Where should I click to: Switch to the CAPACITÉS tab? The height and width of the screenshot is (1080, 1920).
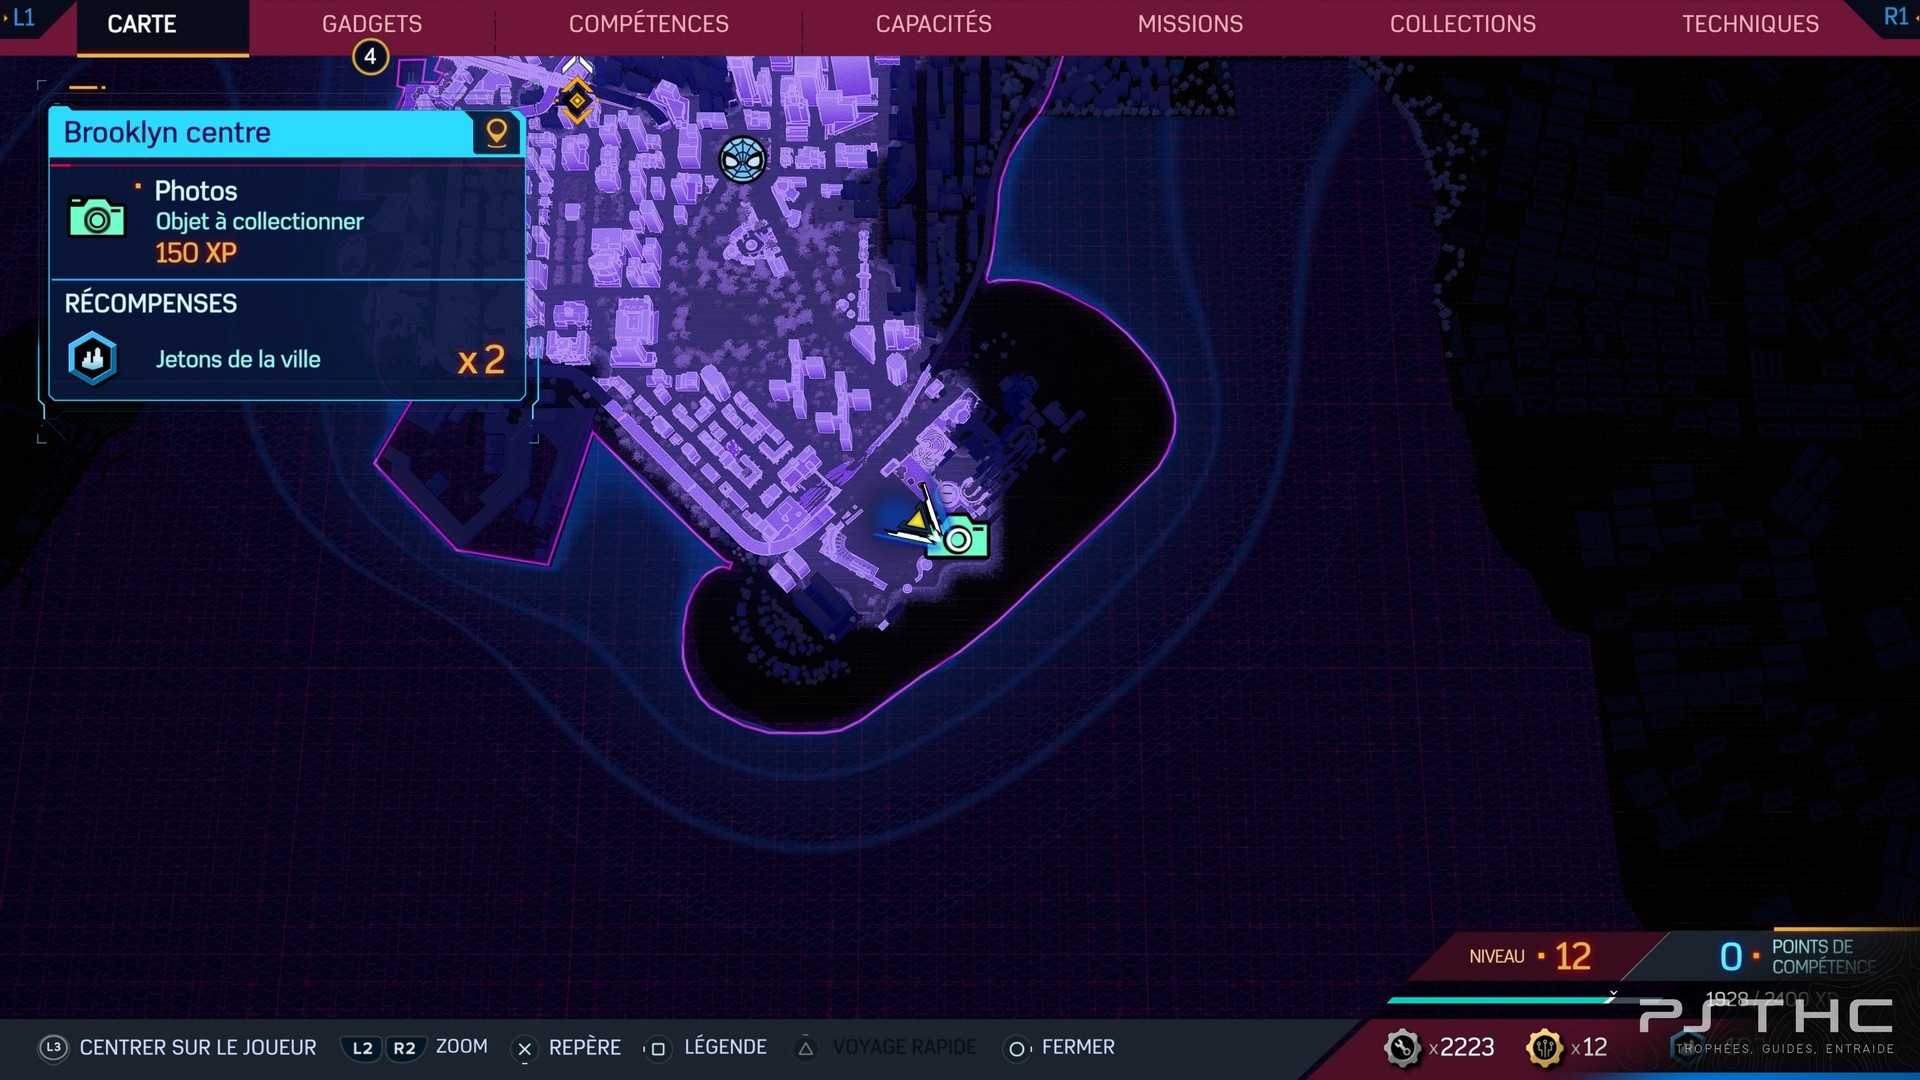tap(934, 24)
